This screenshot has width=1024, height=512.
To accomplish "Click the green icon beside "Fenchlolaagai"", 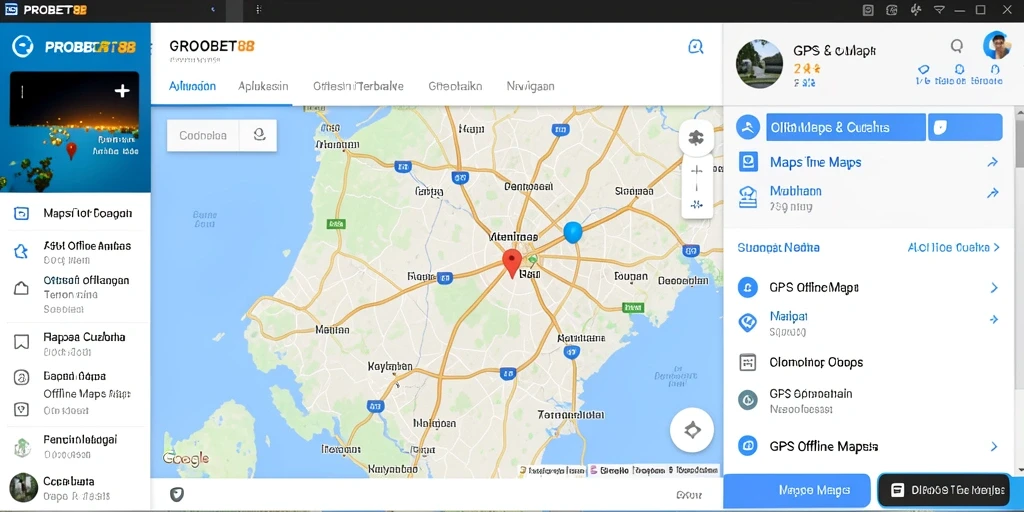I will 22,447.
